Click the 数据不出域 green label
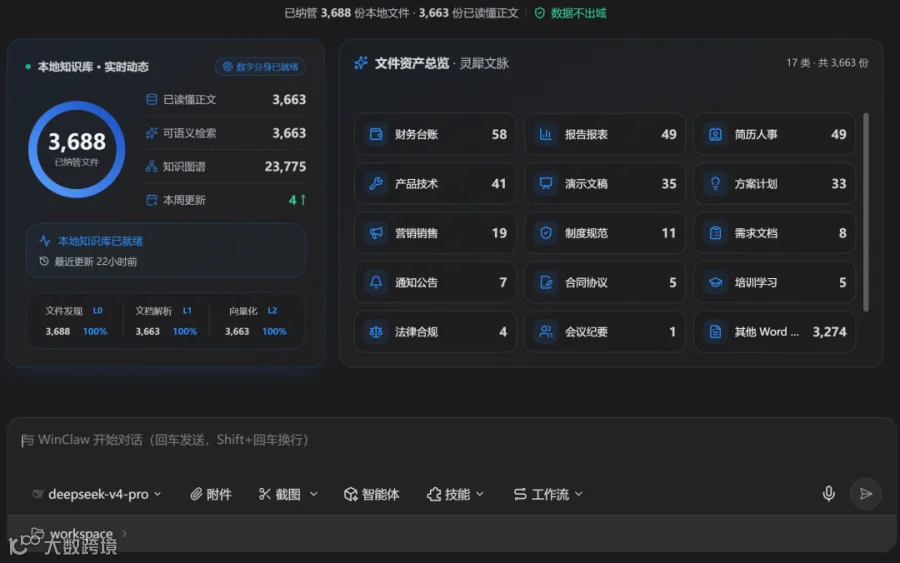900x563 pixels. pos(578,13)
